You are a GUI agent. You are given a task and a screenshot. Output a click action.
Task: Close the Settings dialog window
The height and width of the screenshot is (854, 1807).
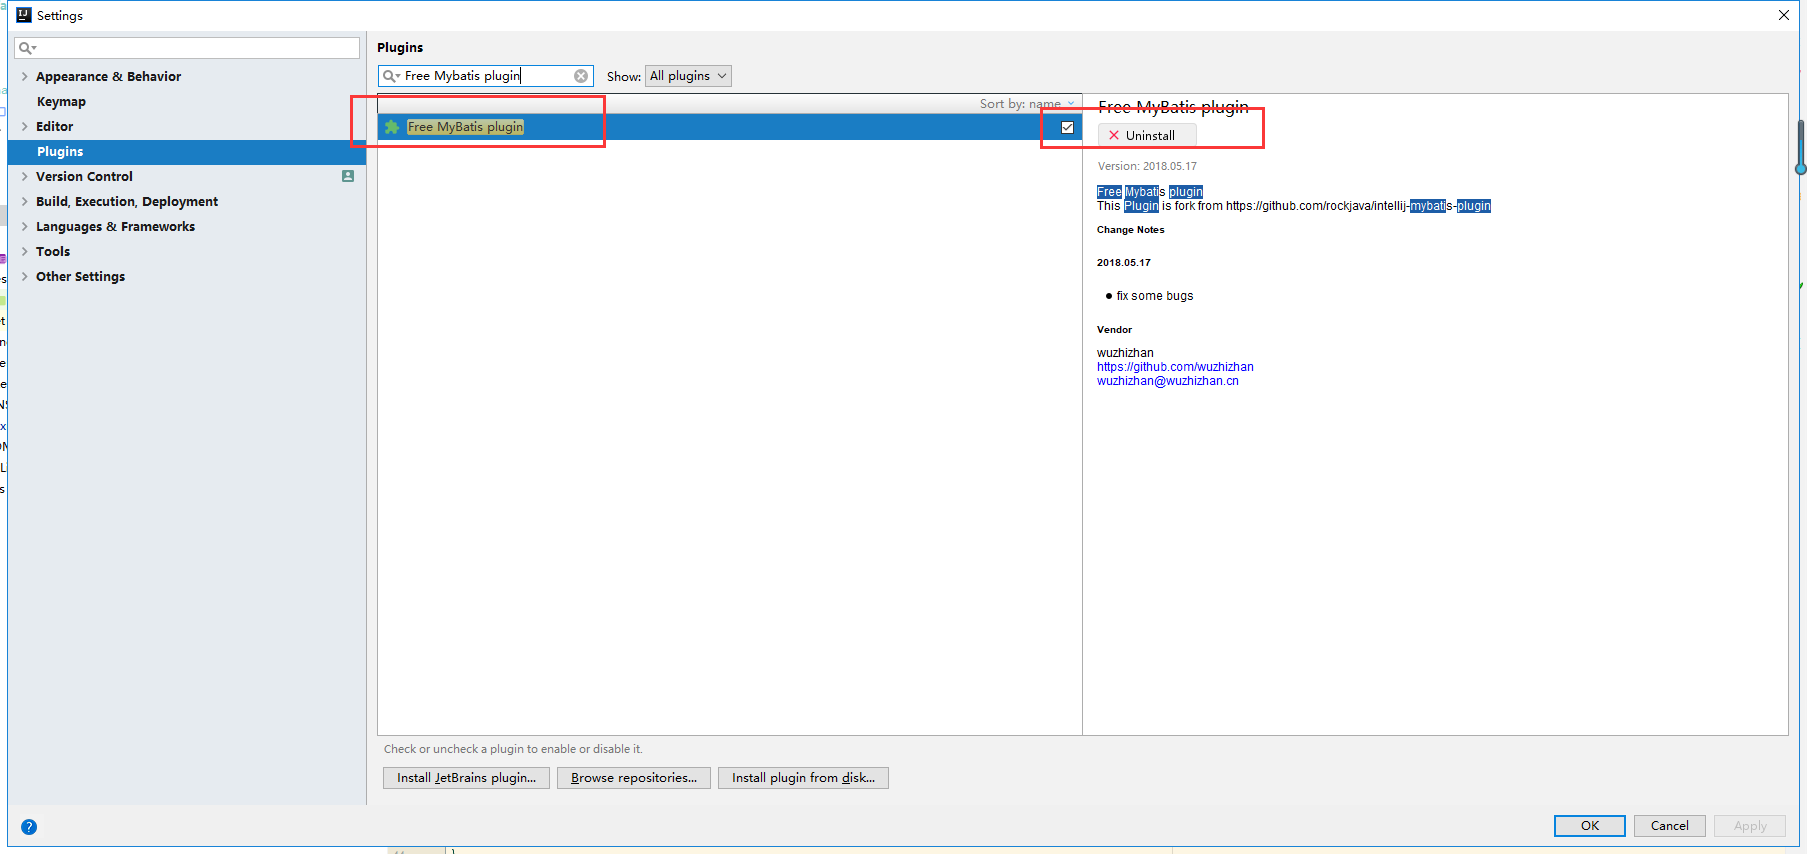tap(1784, 15)
